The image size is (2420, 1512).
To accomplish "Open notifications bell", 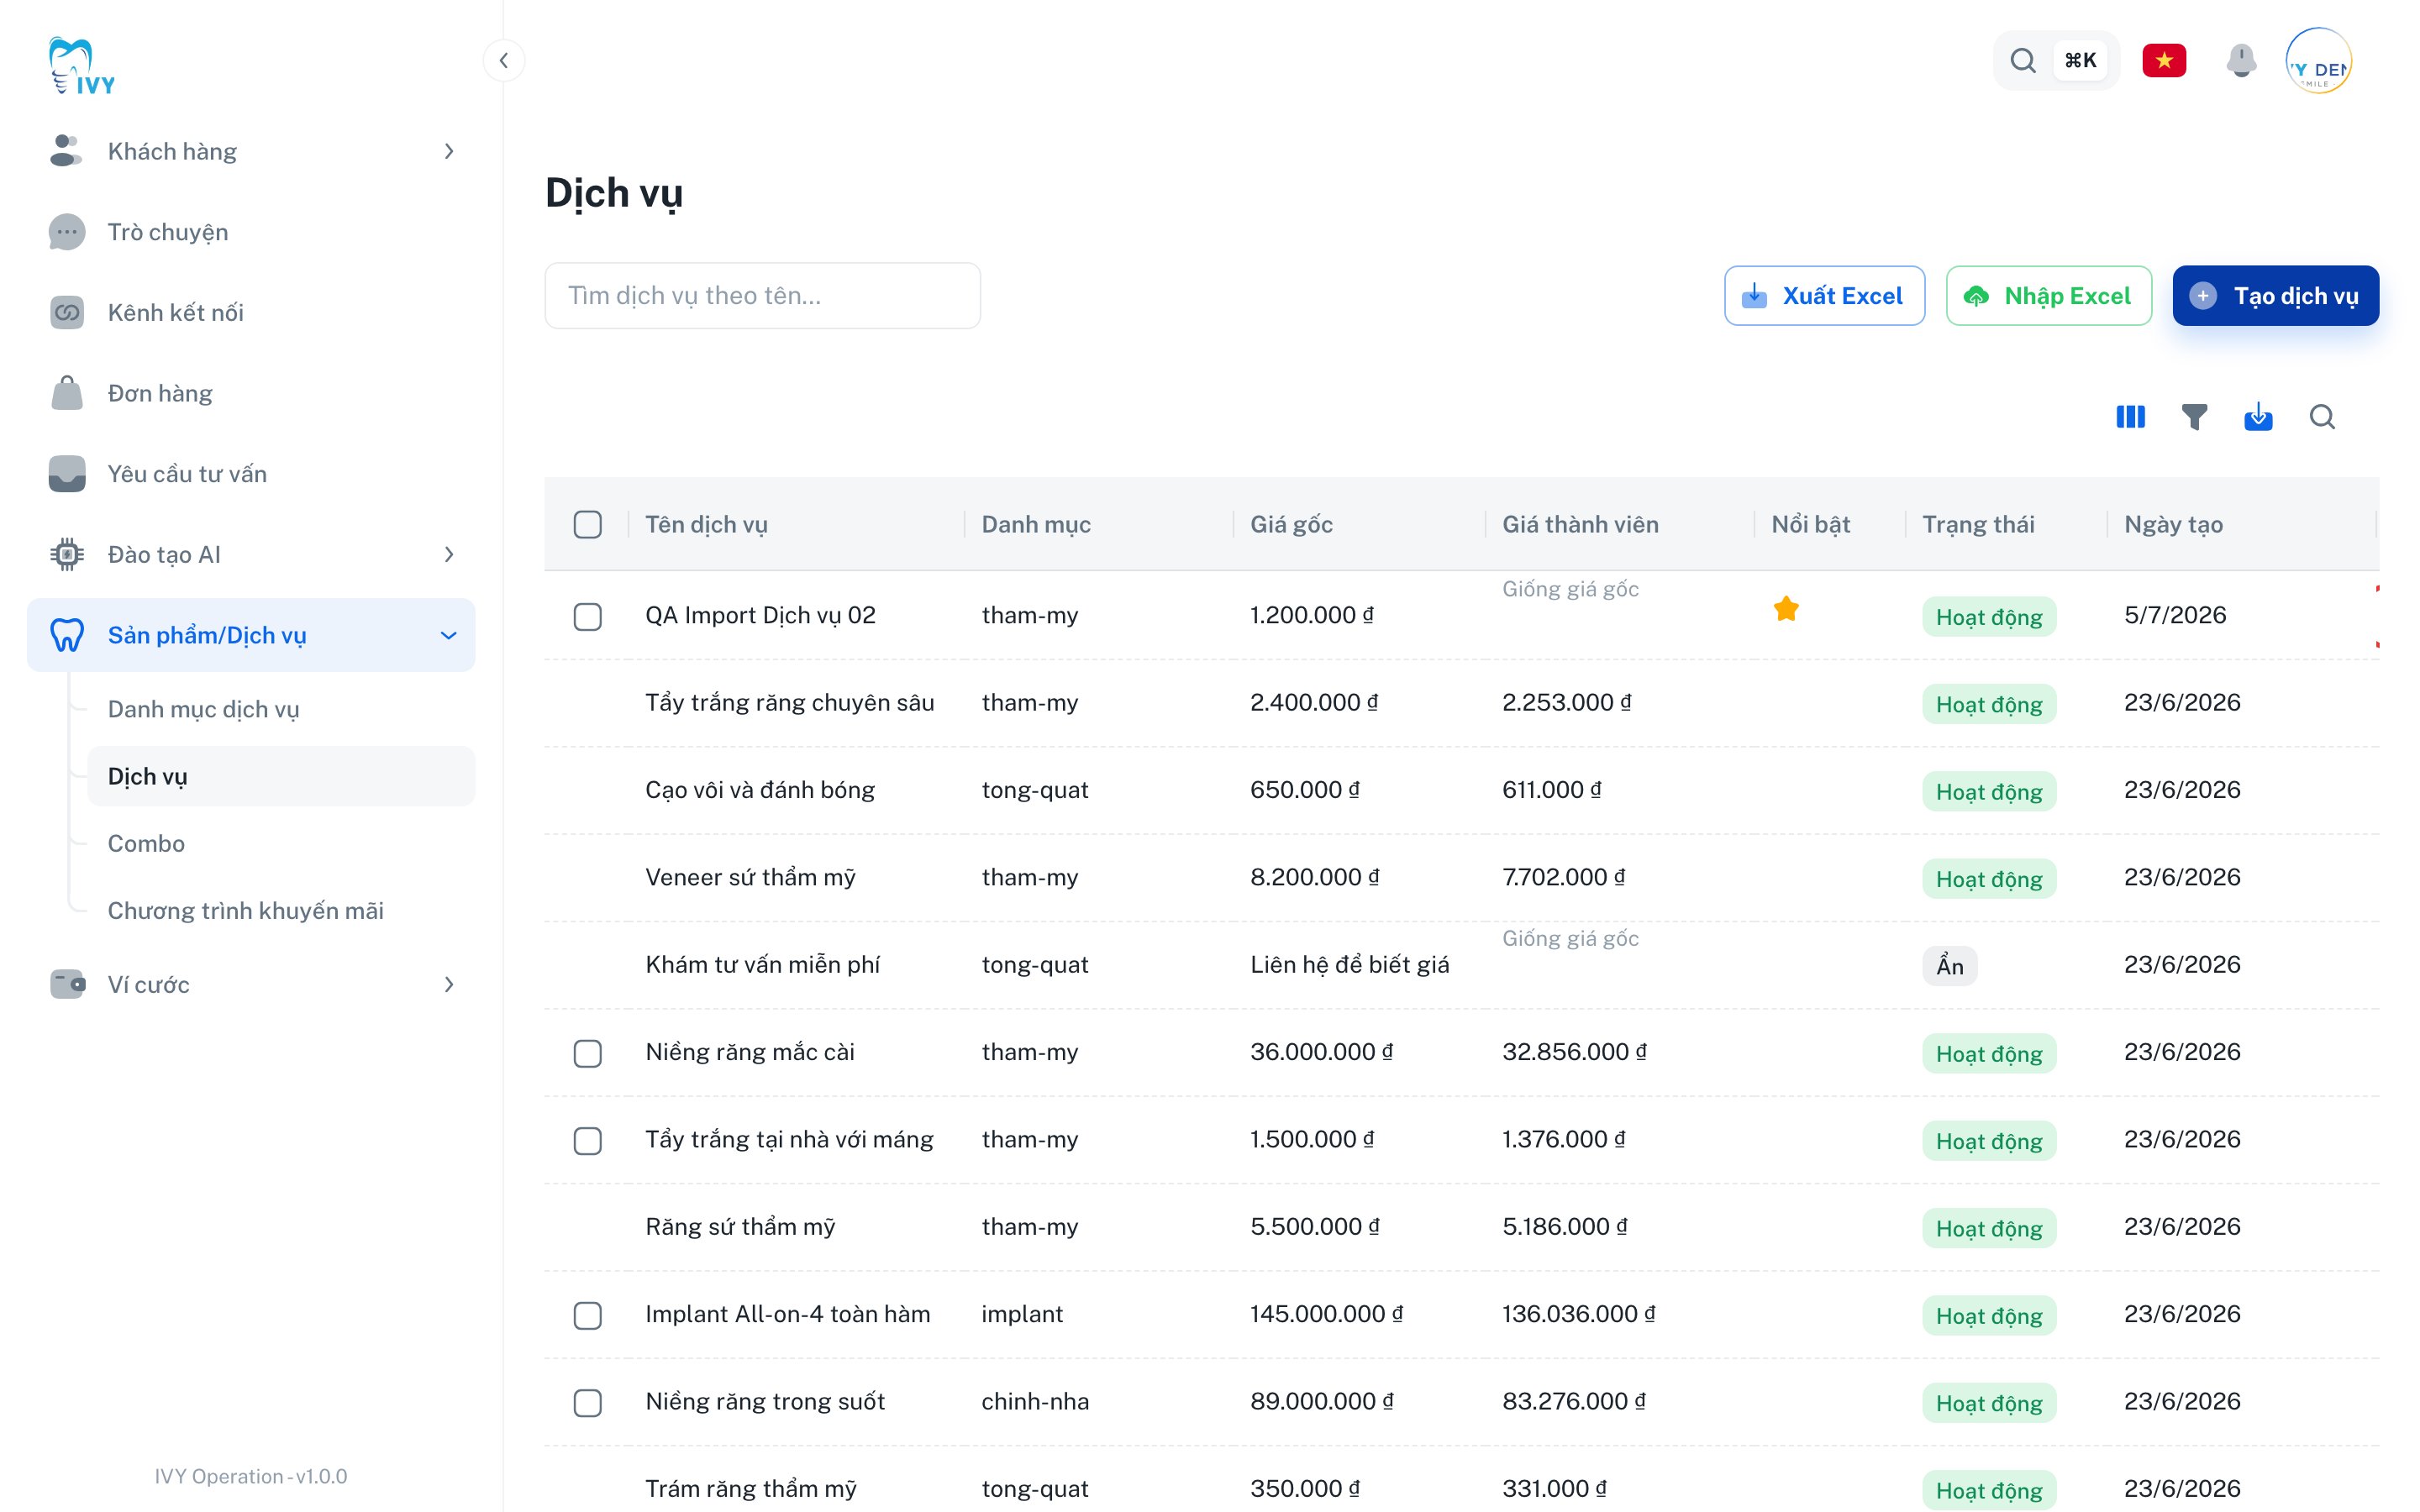I will tap(2241, 60).
